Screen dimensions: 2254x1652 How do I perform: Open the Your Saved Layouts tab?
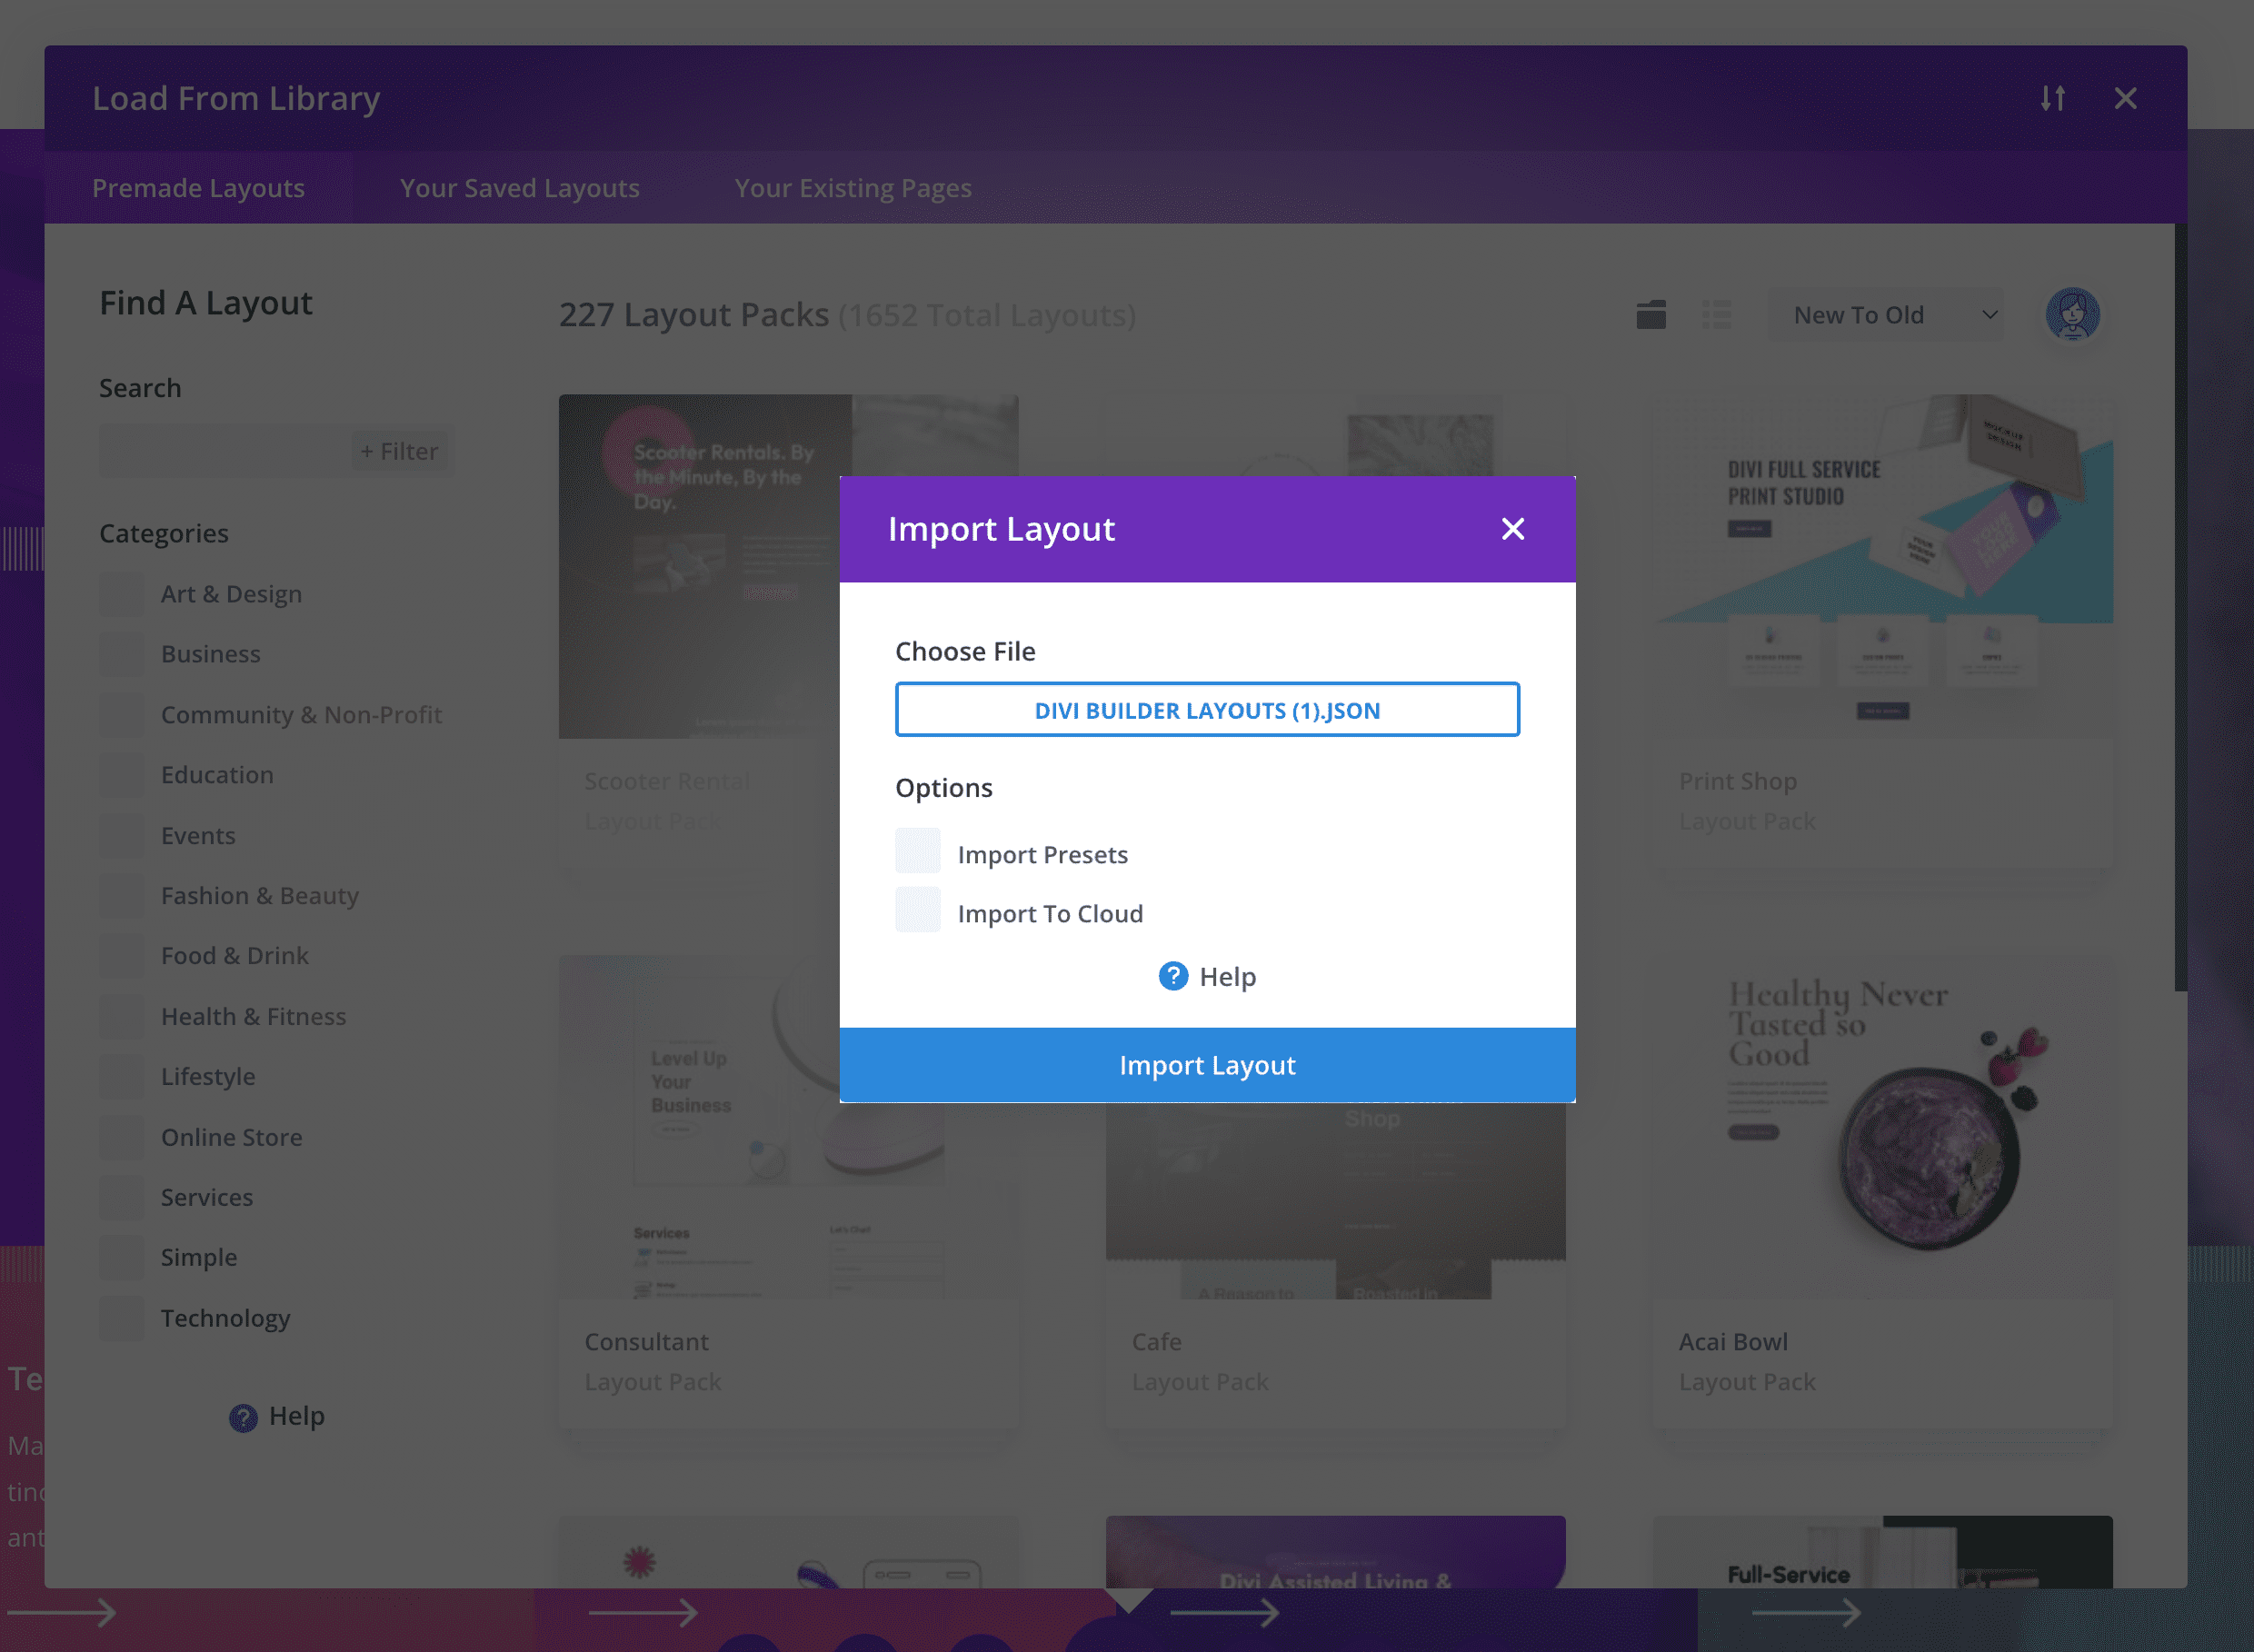[x=519, y=188]
